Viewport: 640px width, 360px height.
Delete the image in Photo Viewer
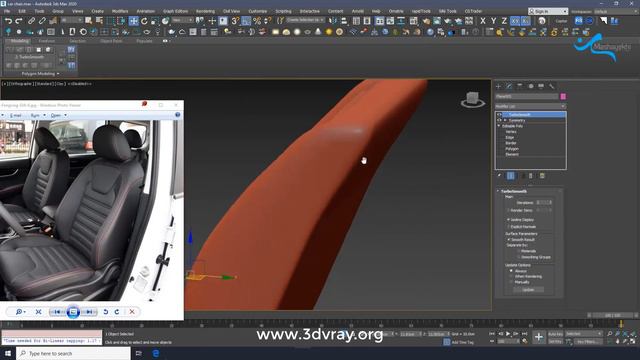pyautogui.click(x=132, y=312)
